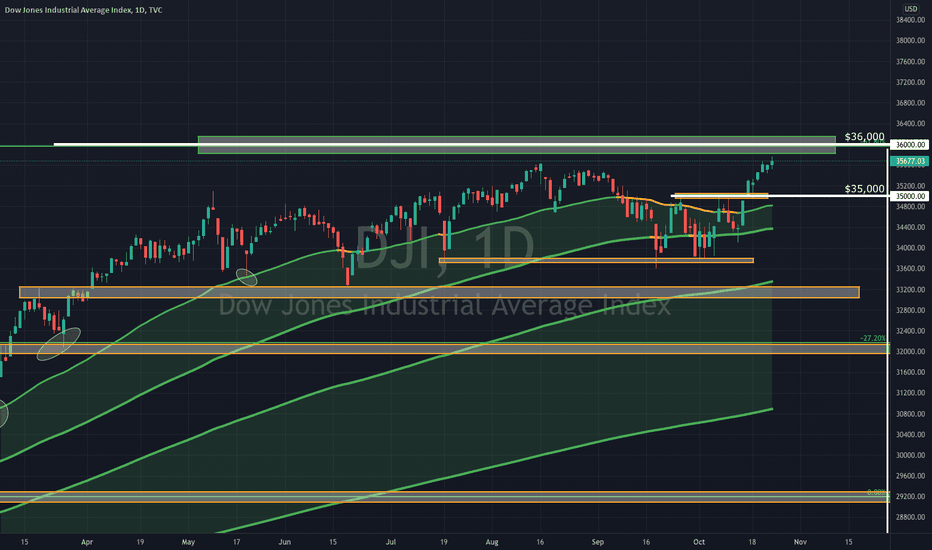The image size is (932, 550).
Task: Click the $35,000 text annotation
Action: [864, 188]
